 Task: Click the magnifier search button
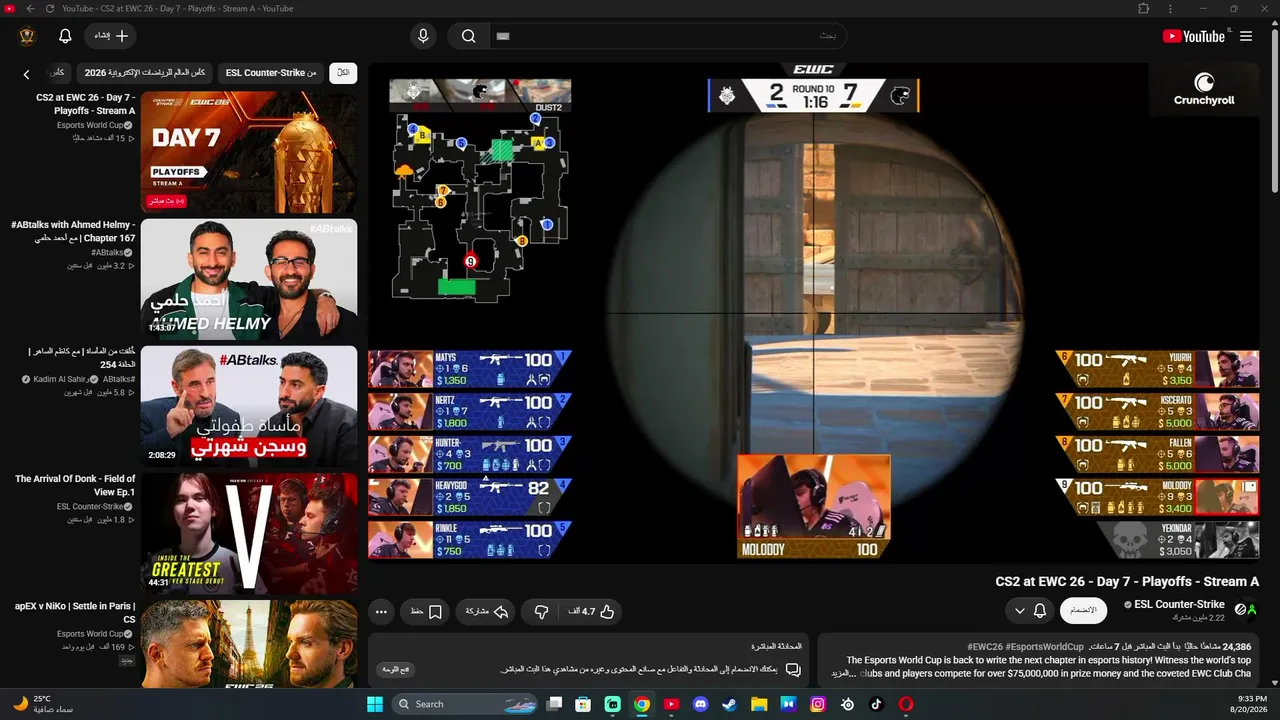(468, 36)
